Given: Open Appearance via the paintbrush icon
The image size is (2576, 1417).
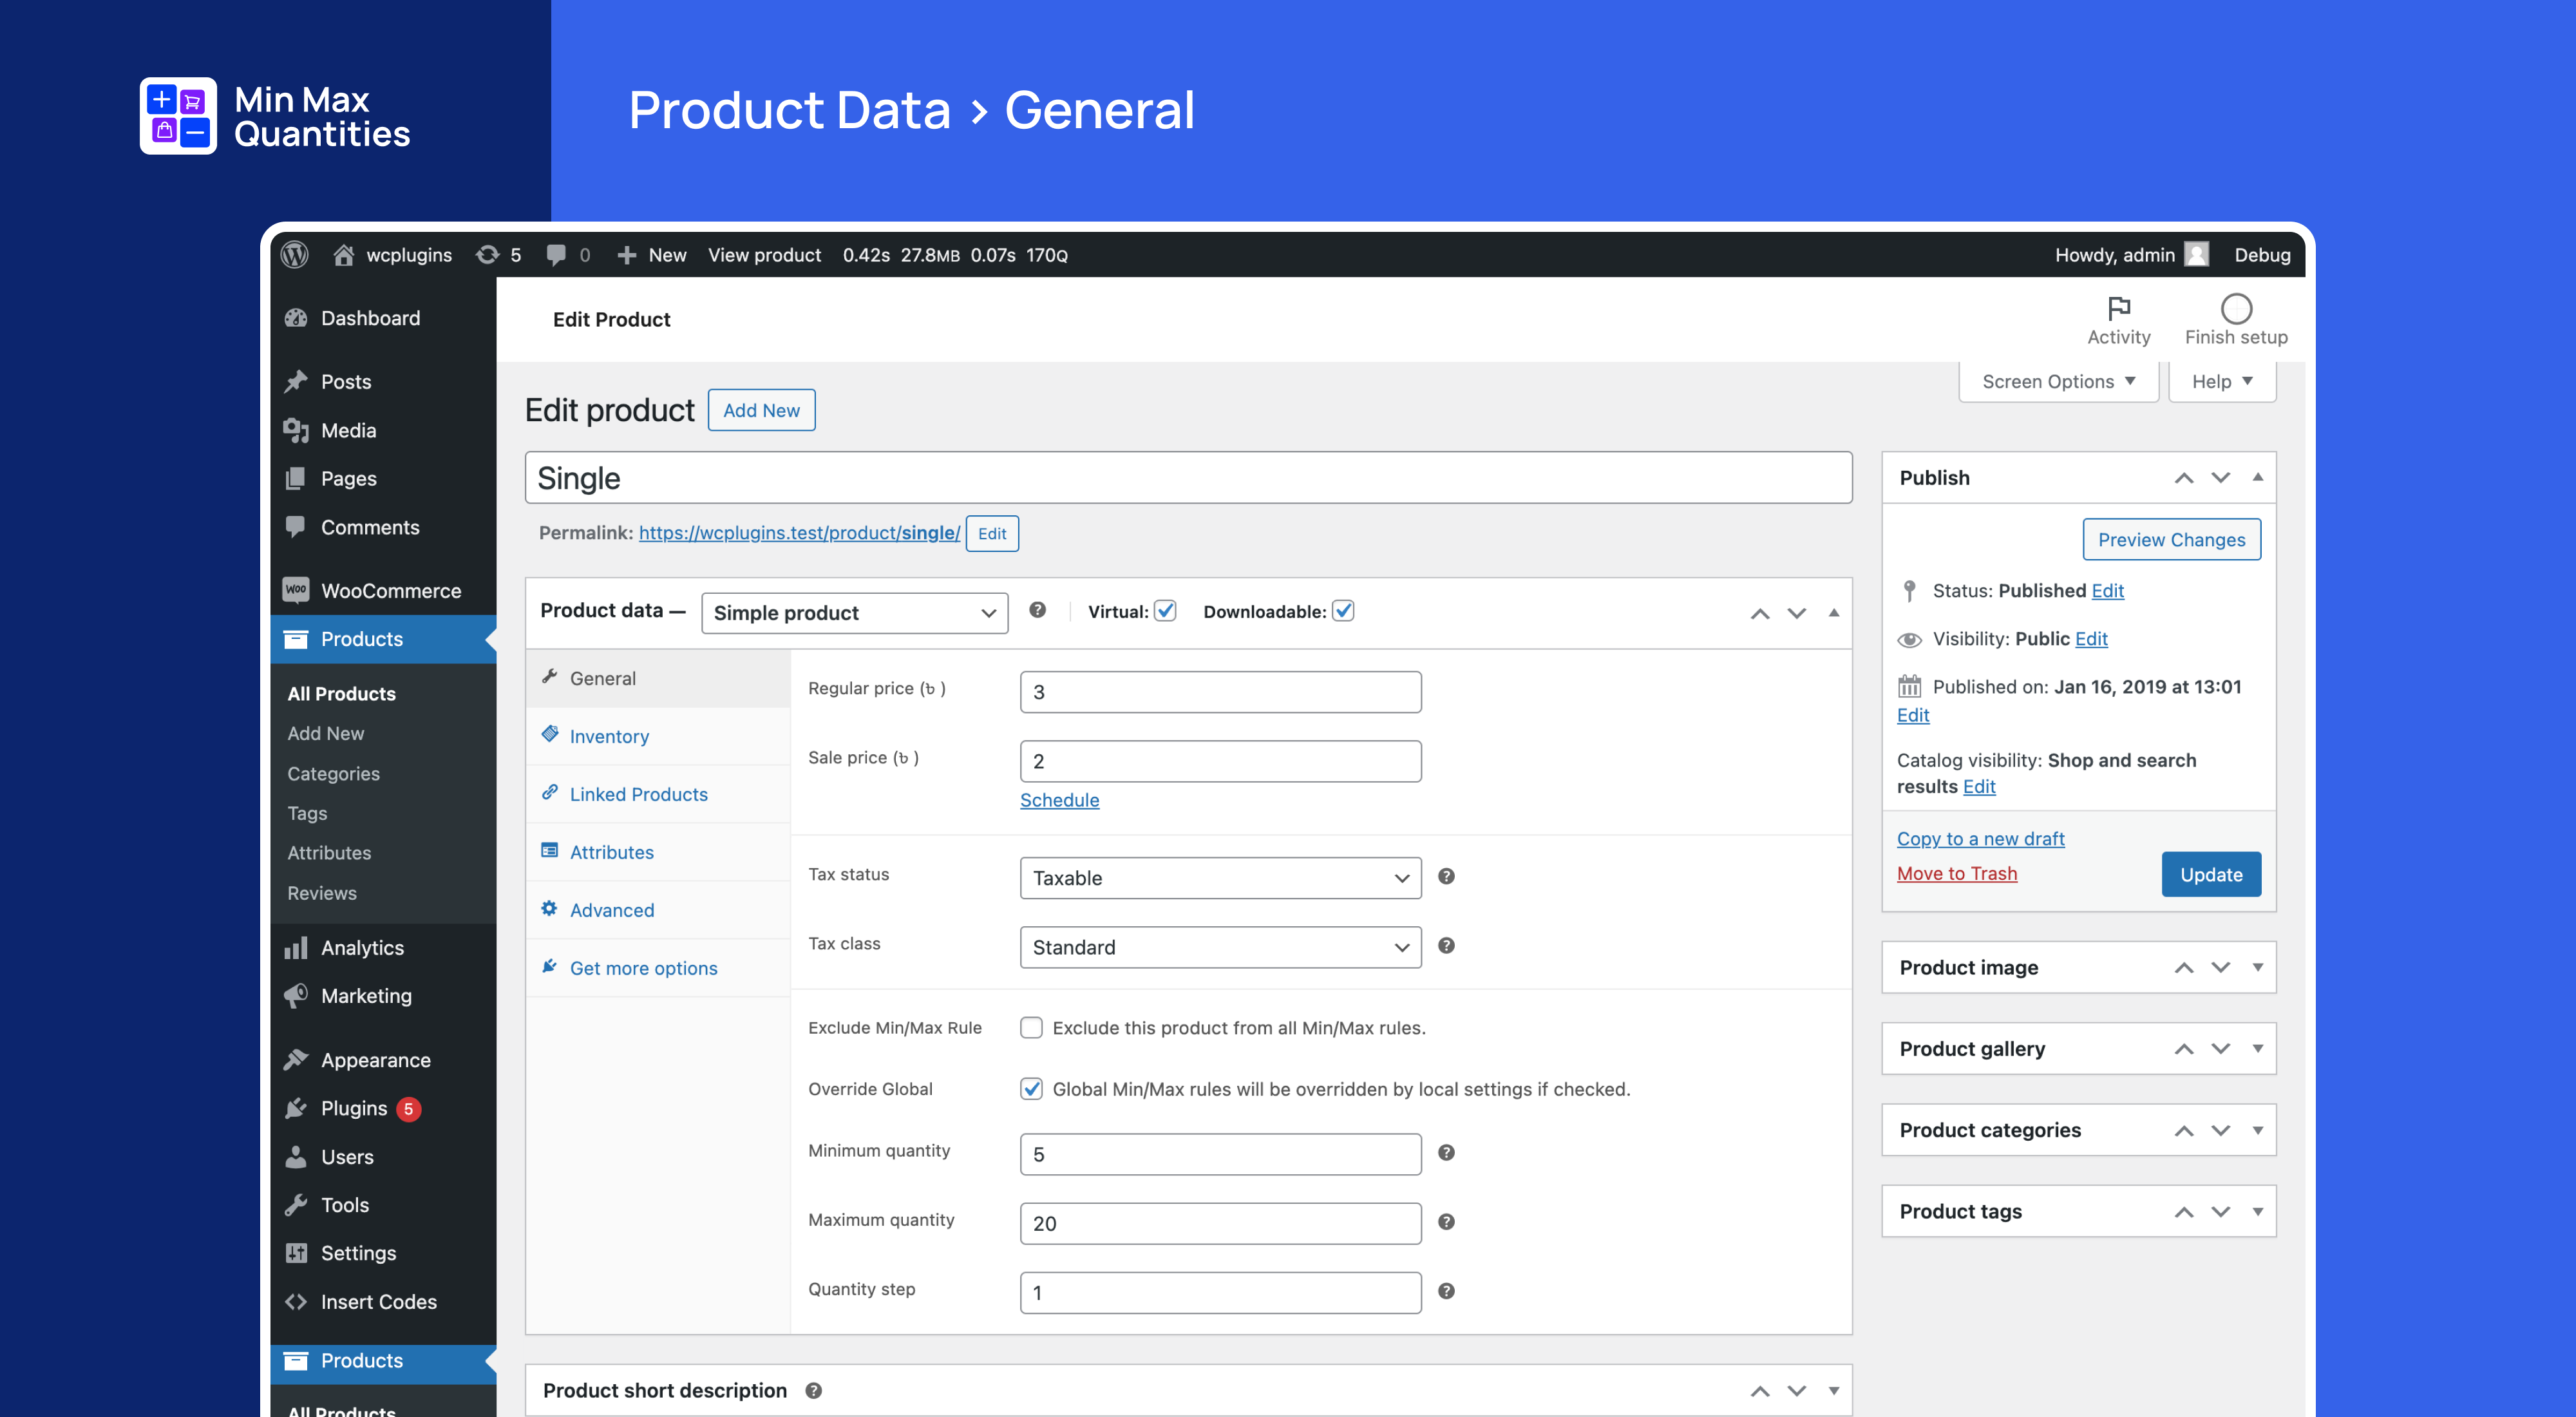Looking at the screenshot, I should point(296,1059).
